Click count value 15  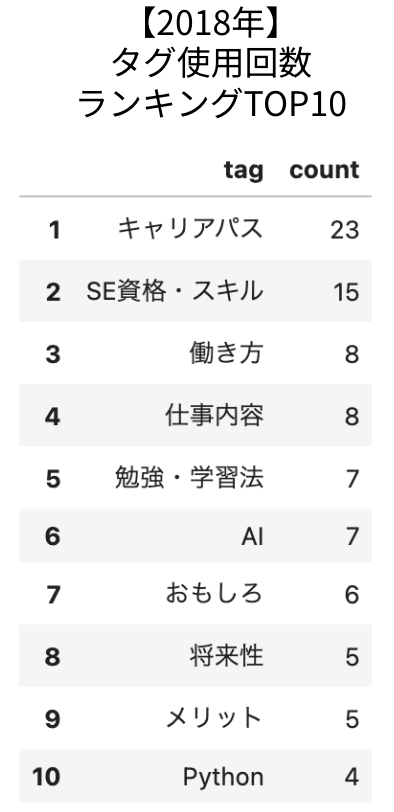pos(346,292)
